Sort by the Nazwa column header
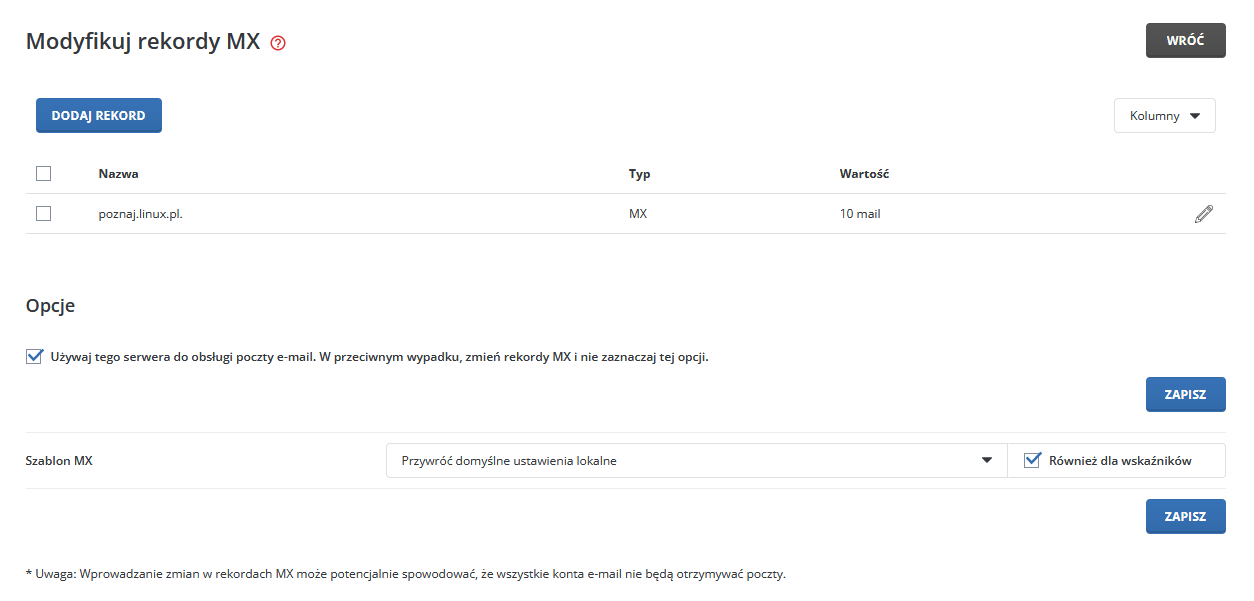The width and height of the screenshot is (1254, 601). point(118,174)
